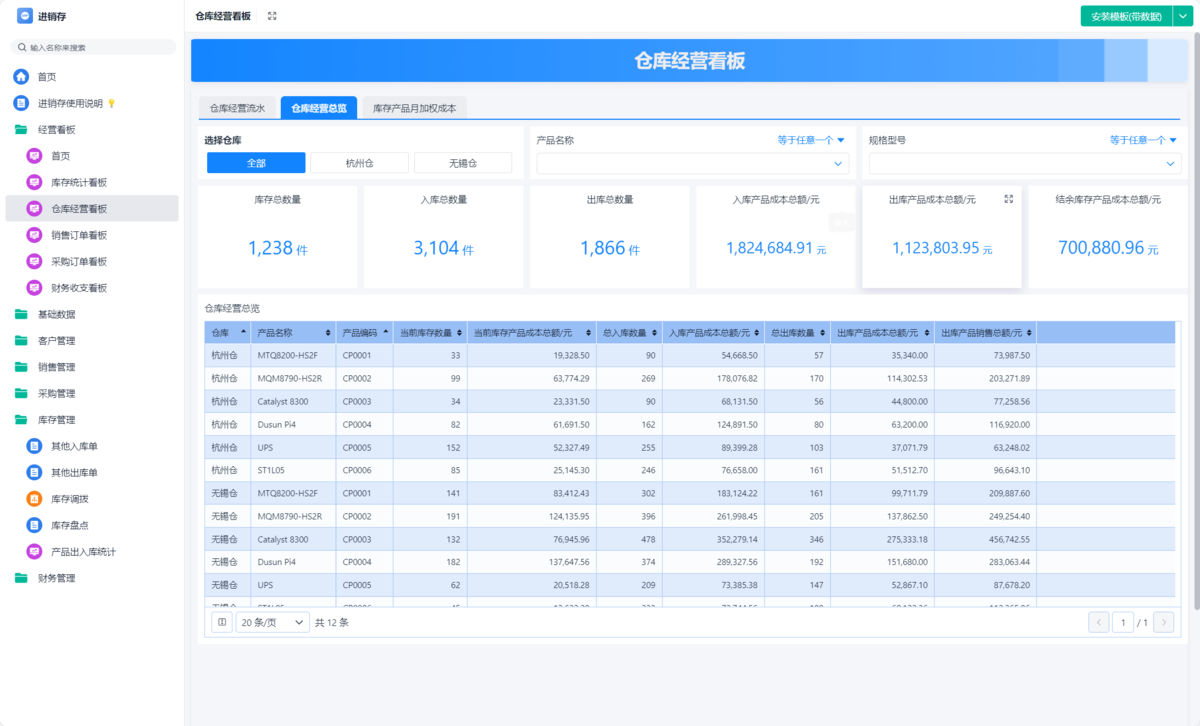The height and width of the screenshot is (726, 1200).
Task: Sort table by 总入库数量 column arrows
Action: (654, 332)
